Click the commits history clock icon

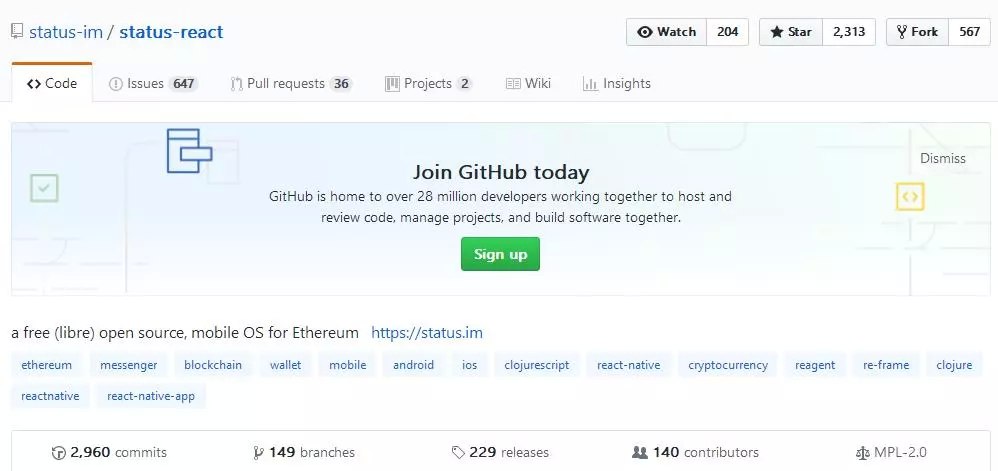tap(59, 453)
